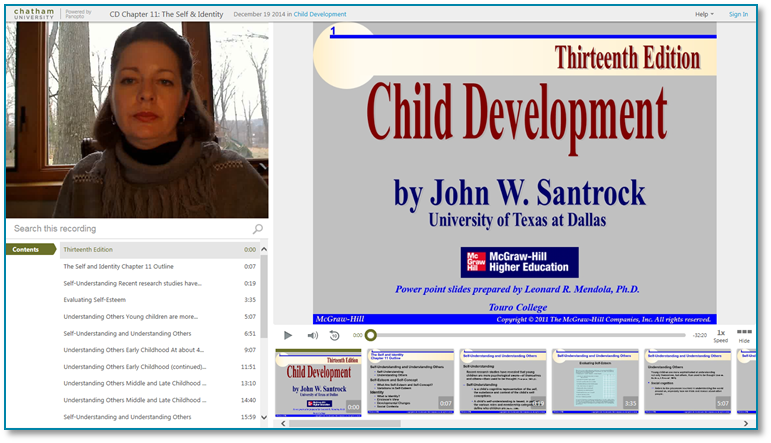Select the Contents tab

click(30, 249)
